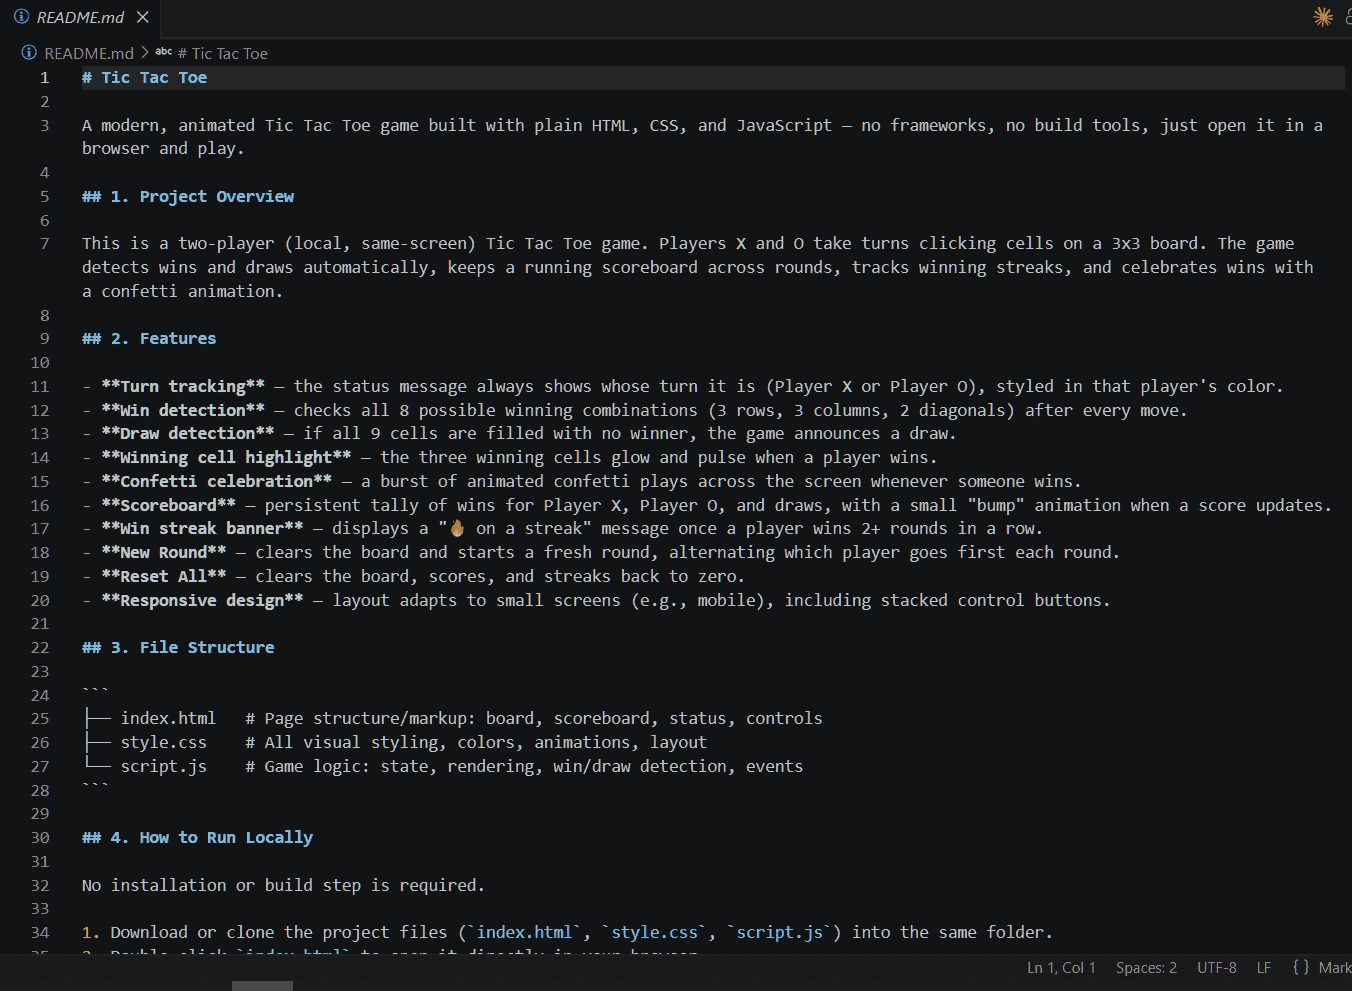The image size is (1352, 991).
Task: Click line number 22 in the gutter
Action: click(40, 648)
